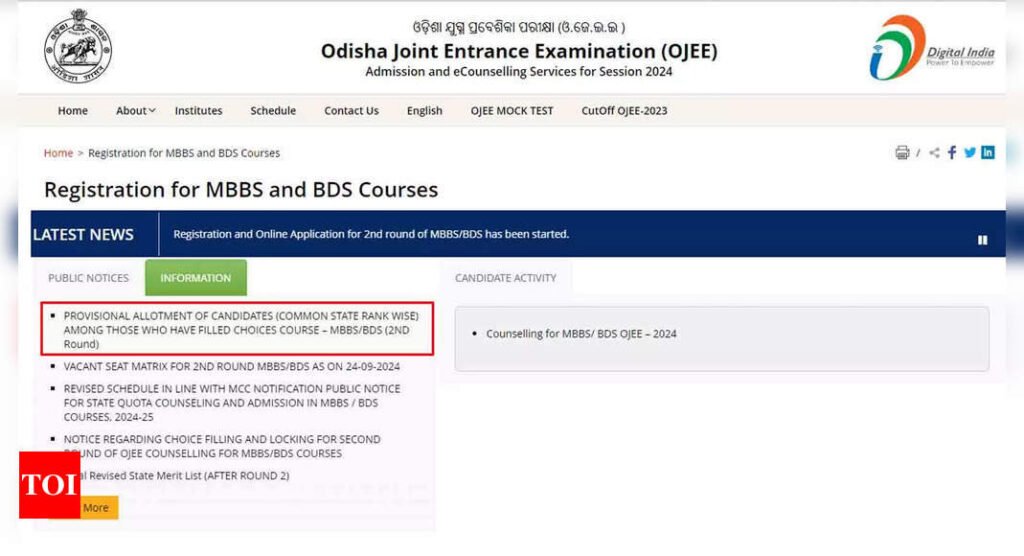Viewport: 1024px width, 556px height.
Task: Click the news ticker registration announcement text
Action: (x=371, y=234)
